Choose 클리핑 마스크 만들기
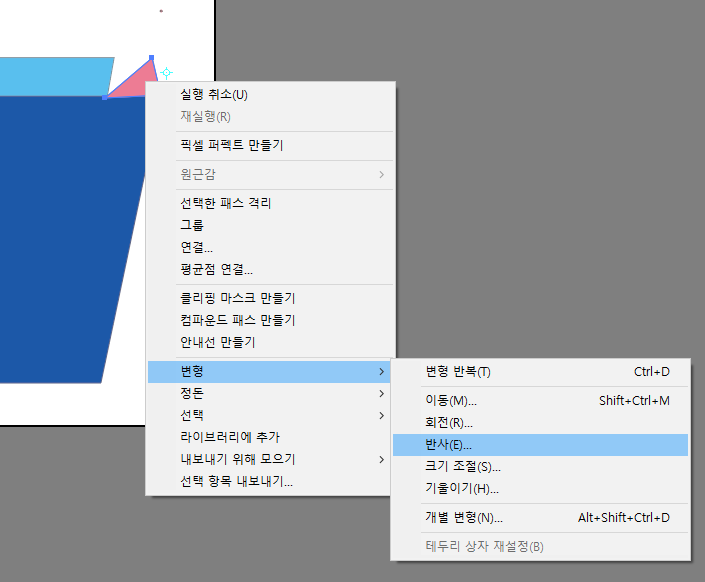This screenshot has width=705, height=582. [270, 298]
